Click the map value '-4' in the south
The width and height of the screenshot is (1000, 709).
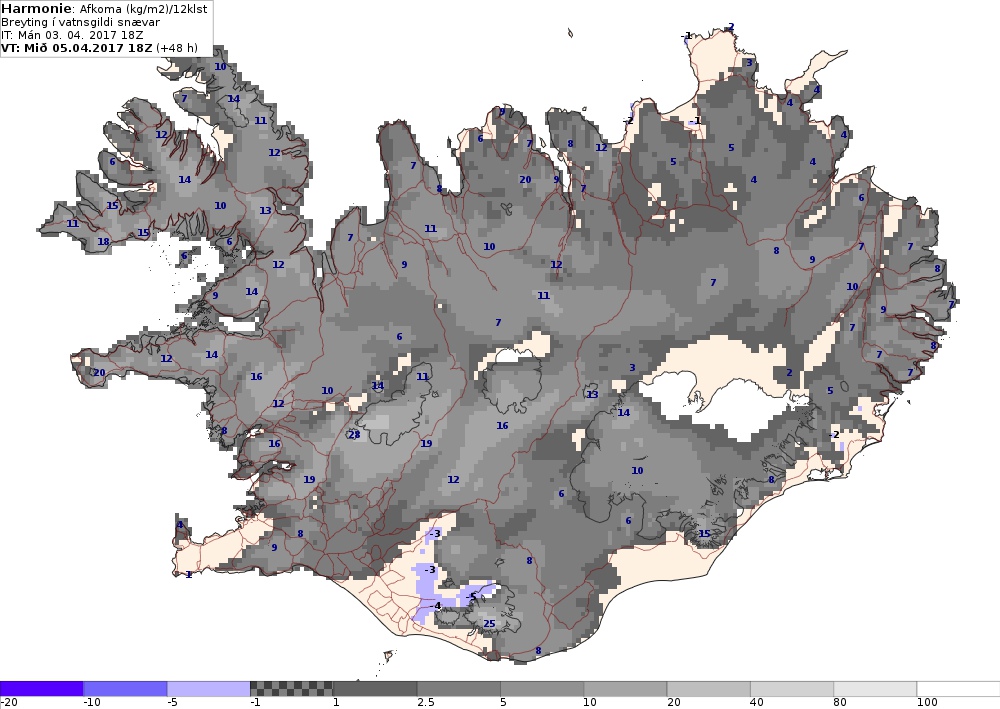436,606
